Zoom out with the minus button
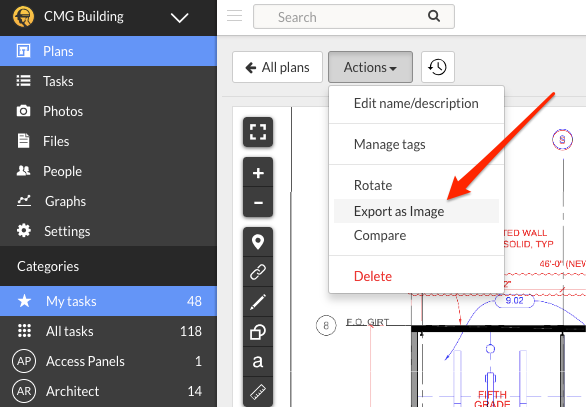The width and height of the screenshot is (586, 407). coord(258,202)
